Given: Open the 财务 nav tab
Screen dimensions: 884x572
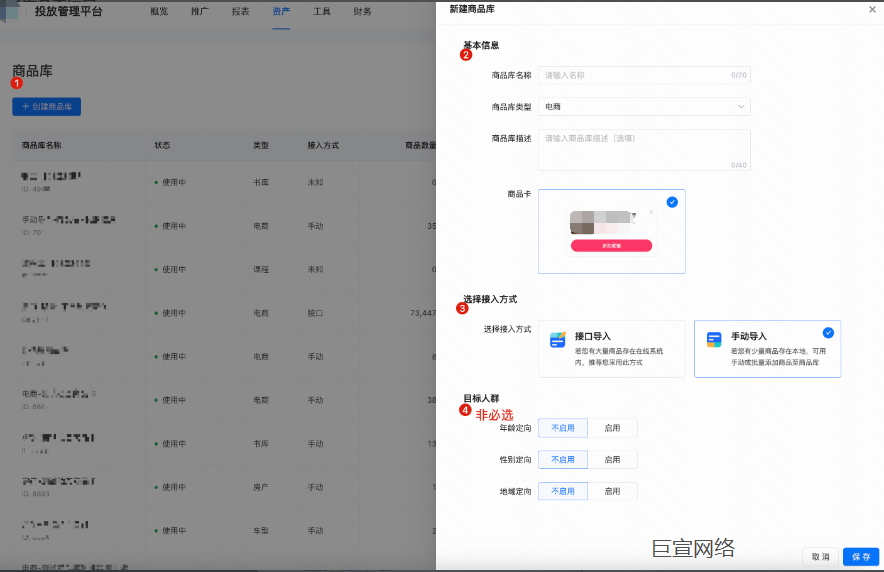Looking at the screenshot, I should (363, 11).
